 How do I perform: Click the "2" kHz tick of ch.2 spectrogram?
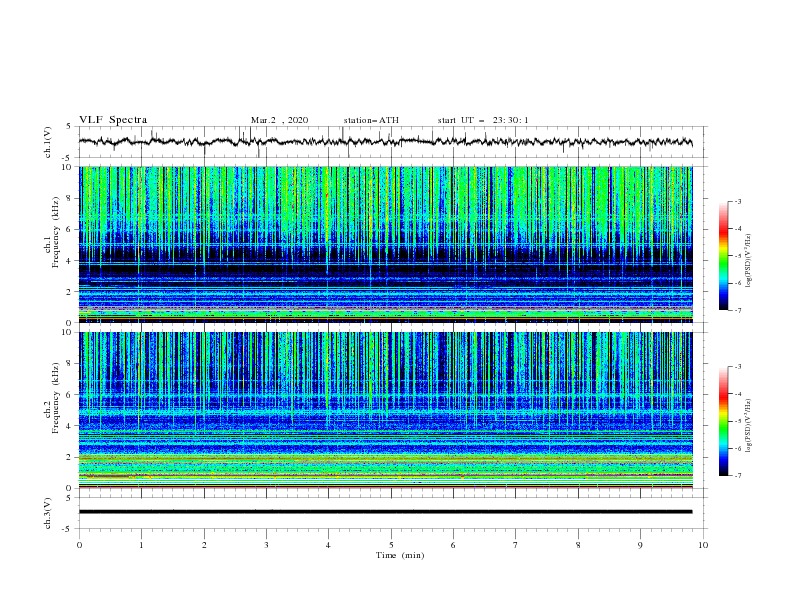tap(69, 457)
